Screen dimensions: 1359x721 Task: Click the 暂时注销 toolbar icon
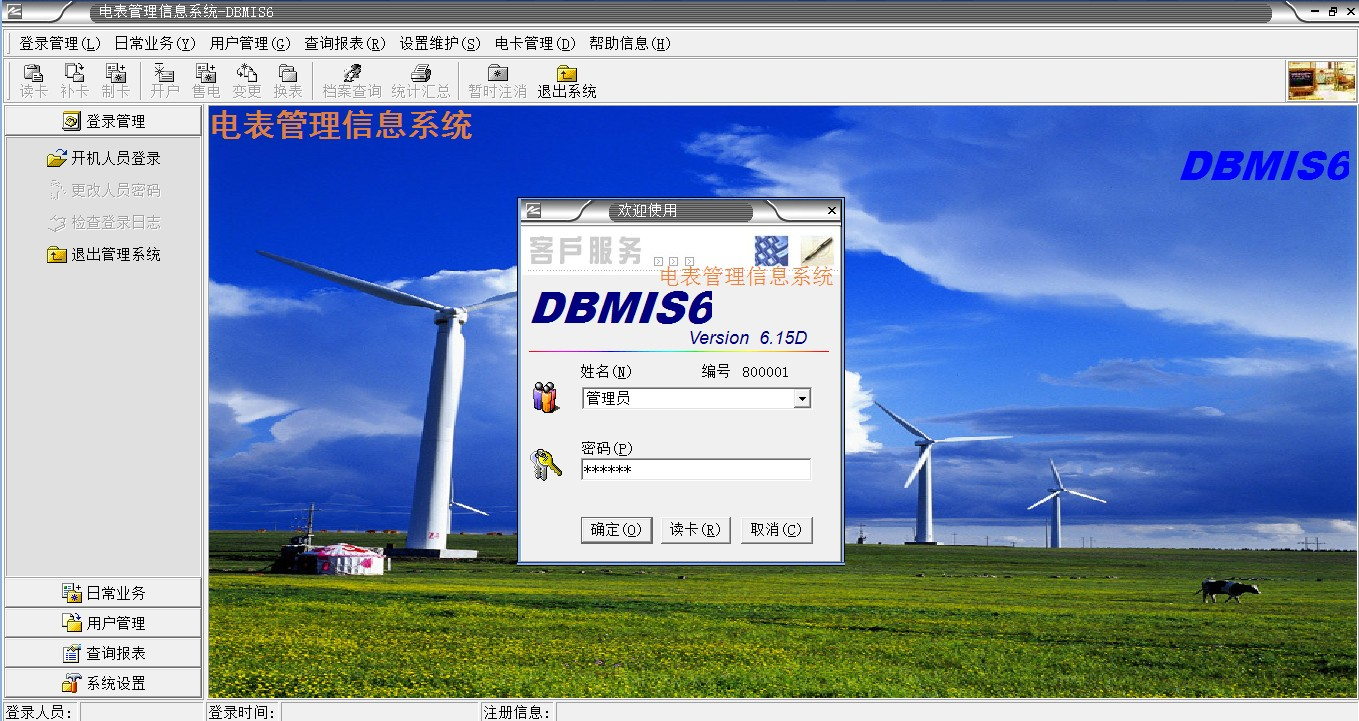click(x=497, y=73)
